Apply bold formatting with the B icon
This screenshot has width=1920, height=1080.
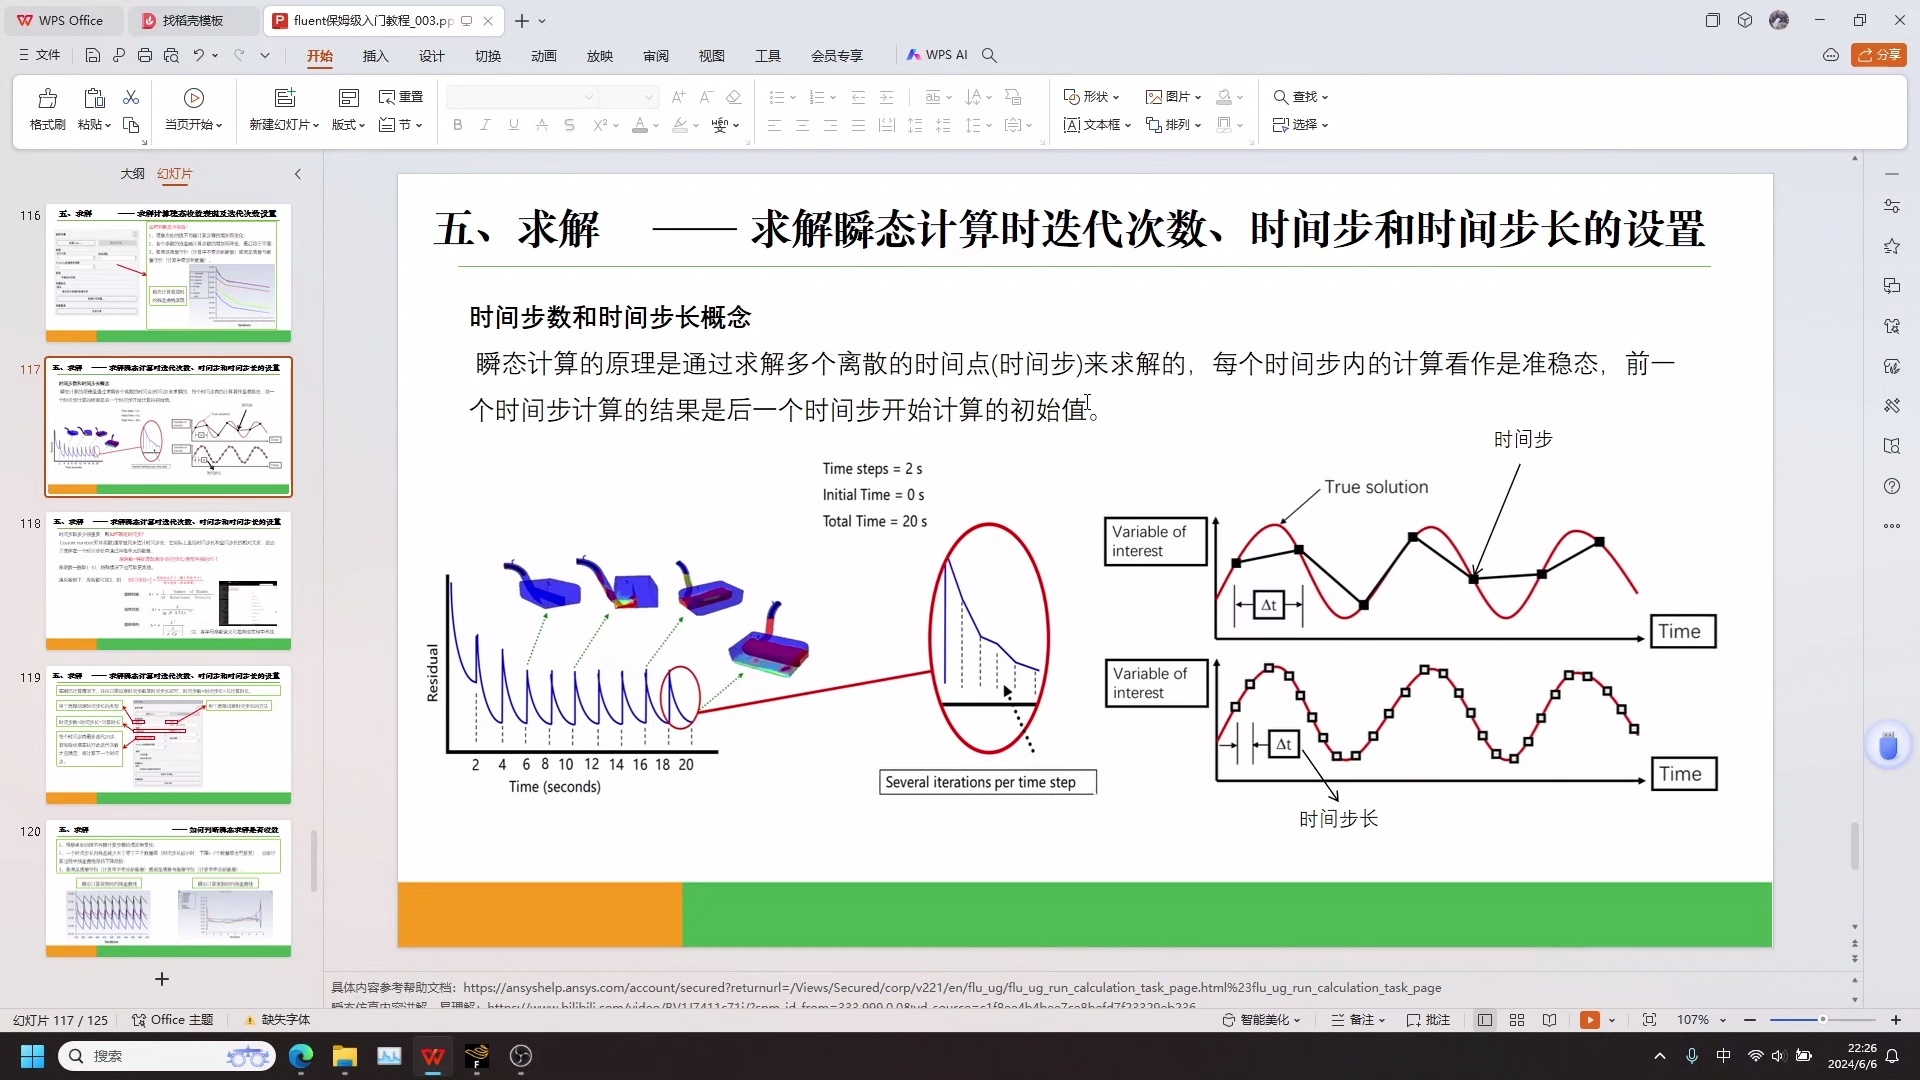[x=457, y=125]
